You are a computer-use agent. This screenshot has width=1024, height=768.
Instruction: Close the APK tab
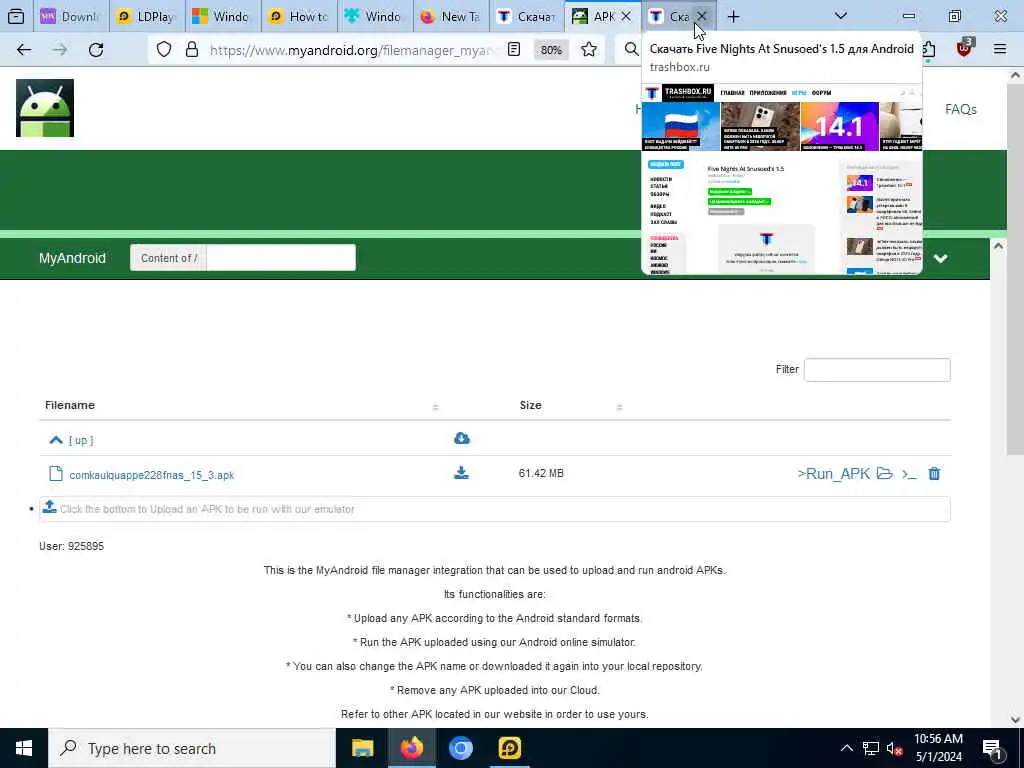626,16
